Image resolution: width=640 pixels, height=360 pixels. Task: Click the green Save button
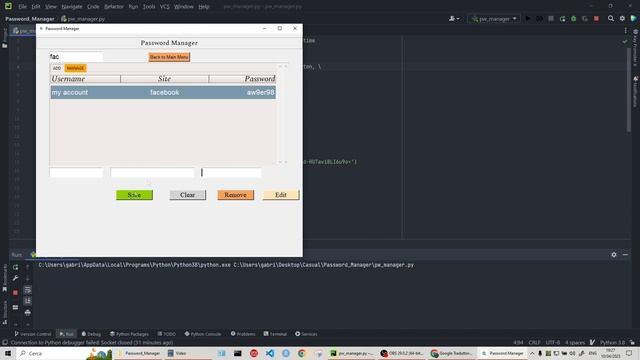134,195
